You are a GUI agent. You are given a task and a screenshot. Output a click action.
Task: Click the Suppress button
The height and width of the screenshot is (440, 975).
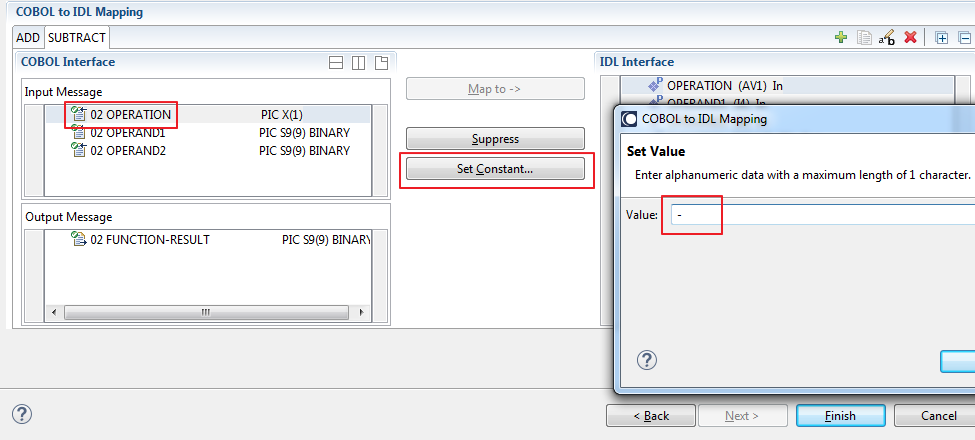[496, 139]
